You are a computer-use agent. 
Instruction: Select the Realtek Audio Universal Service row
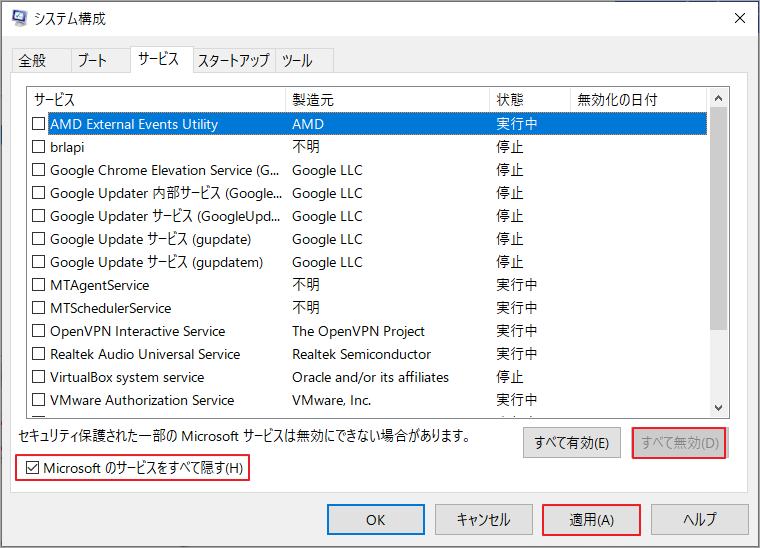[145, 354]
